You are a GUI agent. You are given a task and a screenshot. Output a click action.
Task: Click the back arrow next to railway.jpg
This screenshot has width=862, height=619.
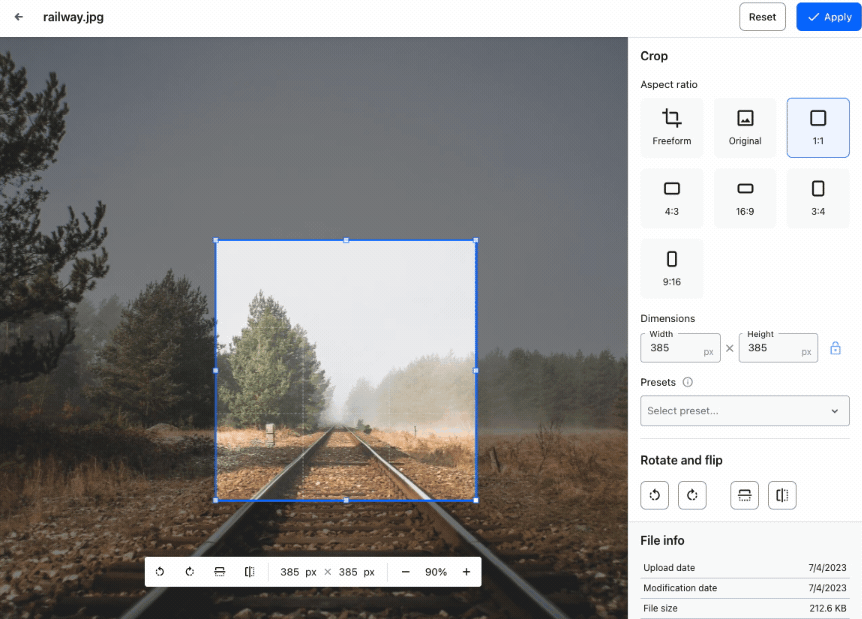[19, 17]
